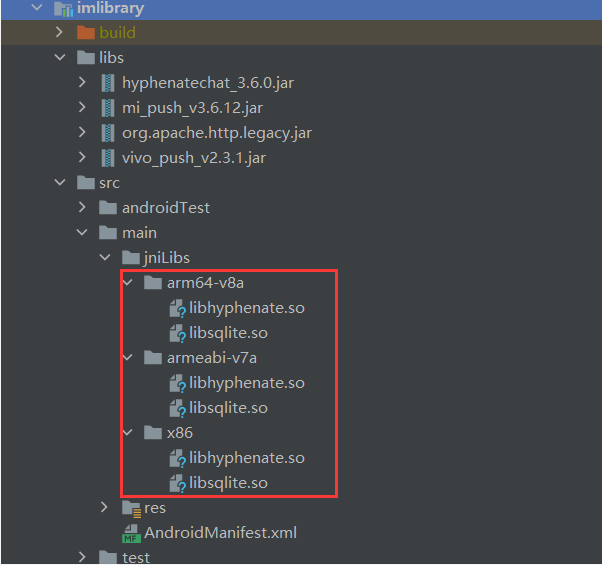602x565 pixels.
Task: Expand vivo_push_v2.3.1.jar contents
Action: click(x=82, y=157)
